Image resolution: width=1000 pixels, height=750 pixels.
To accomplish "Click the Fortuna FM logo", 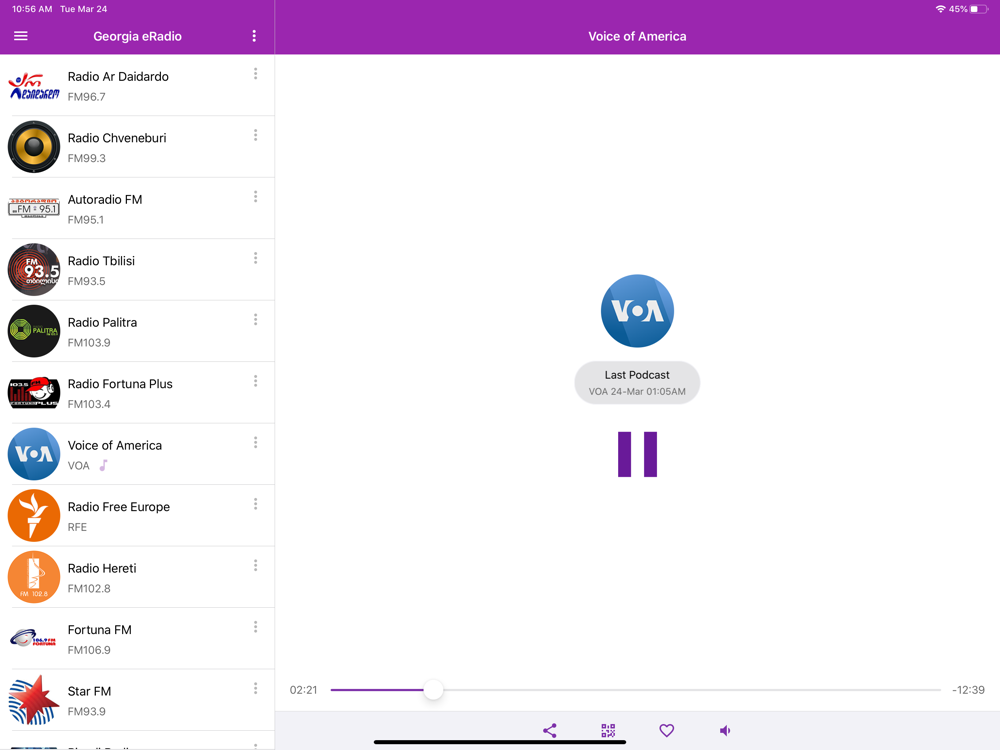I will [x=34, y=638].
